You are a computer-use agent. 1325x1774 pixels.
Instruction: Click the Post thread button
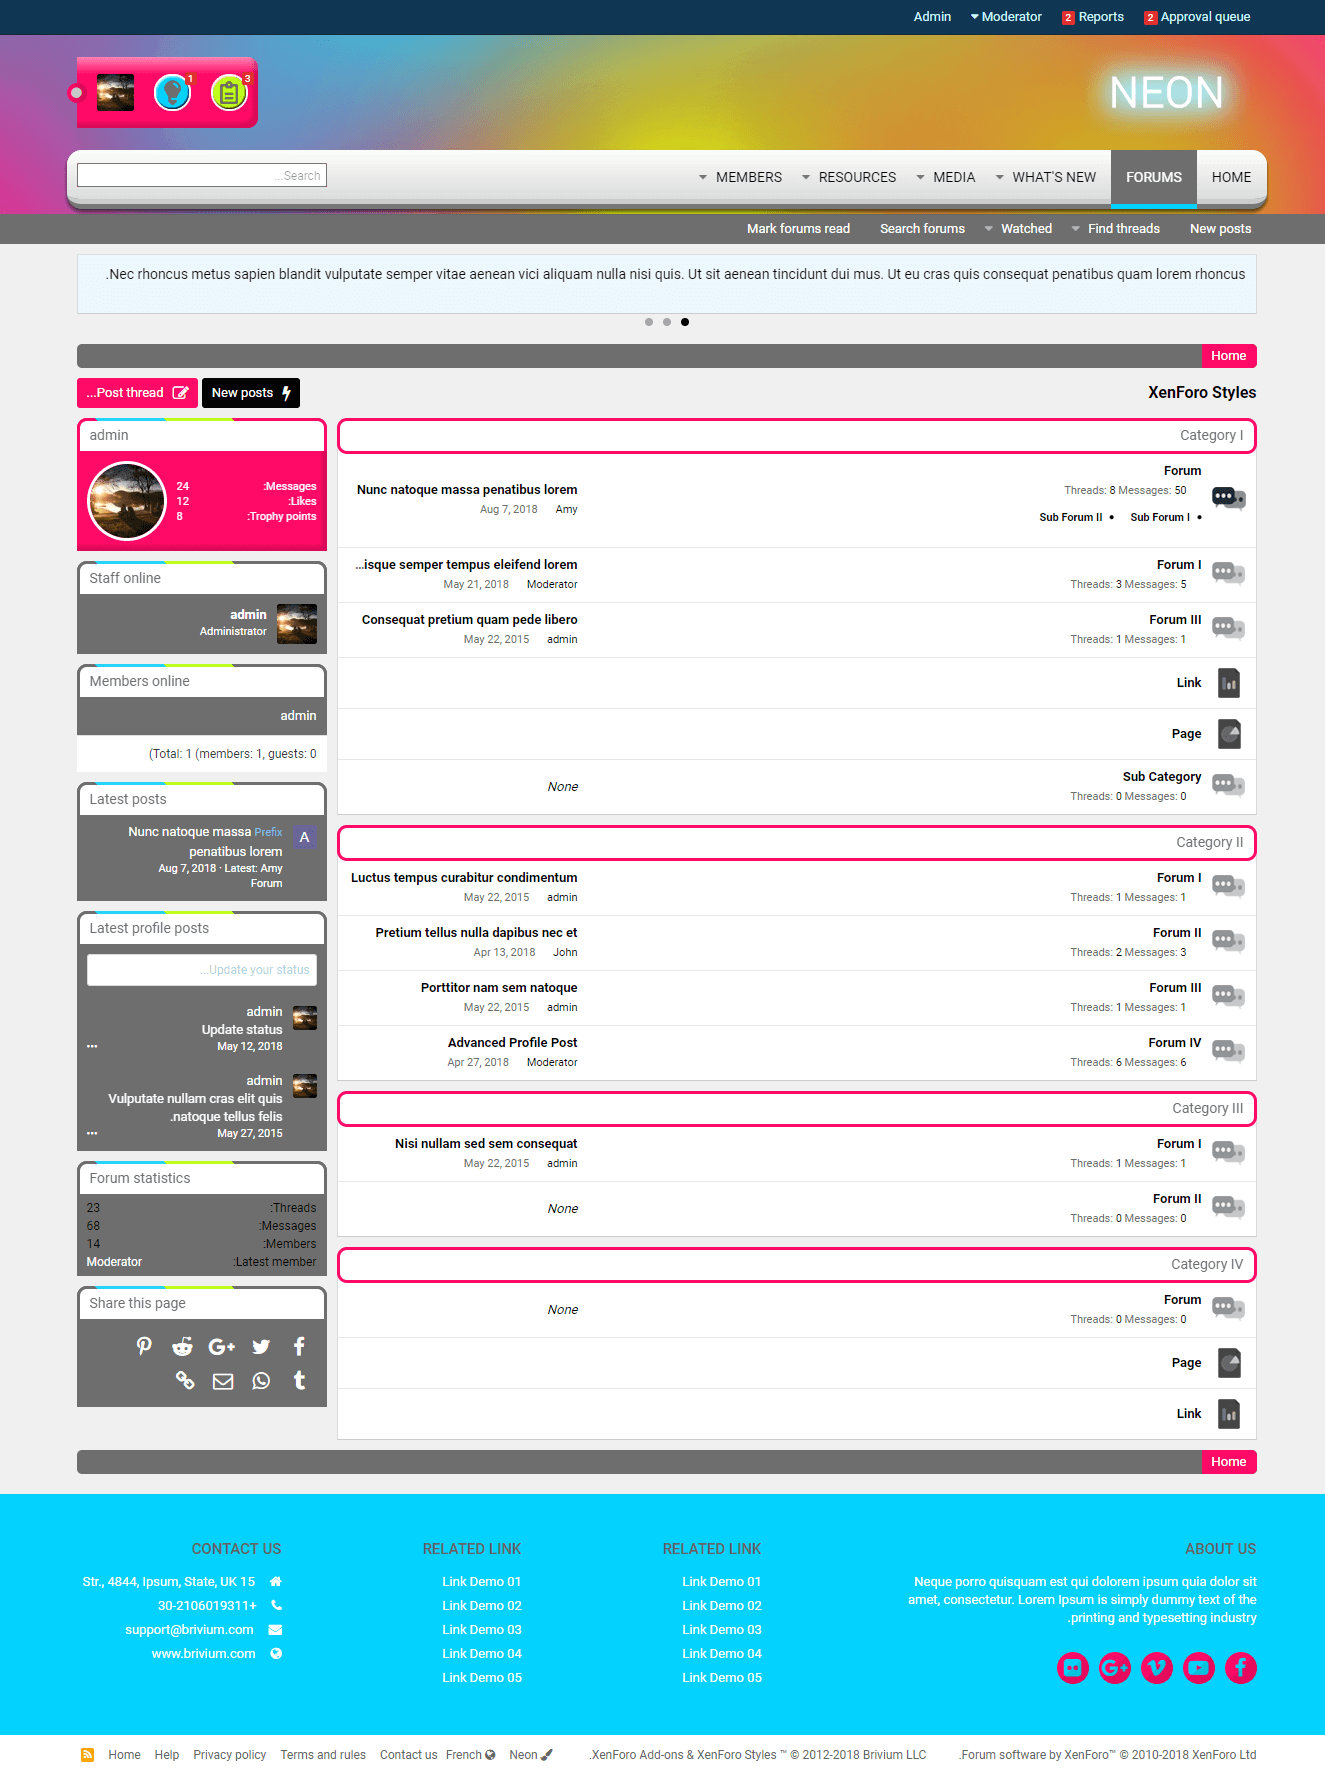click(x=137, y=393)
